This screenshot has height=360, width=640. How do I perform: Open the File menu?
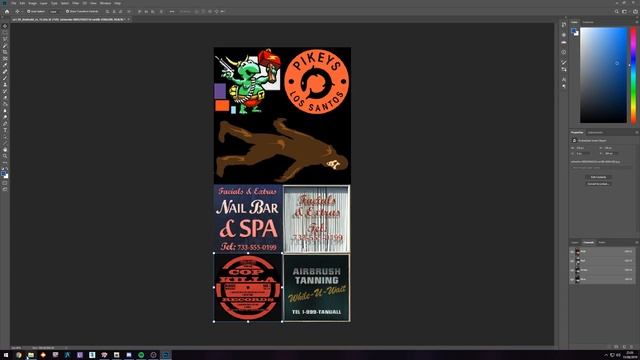(x=13, y=3)
